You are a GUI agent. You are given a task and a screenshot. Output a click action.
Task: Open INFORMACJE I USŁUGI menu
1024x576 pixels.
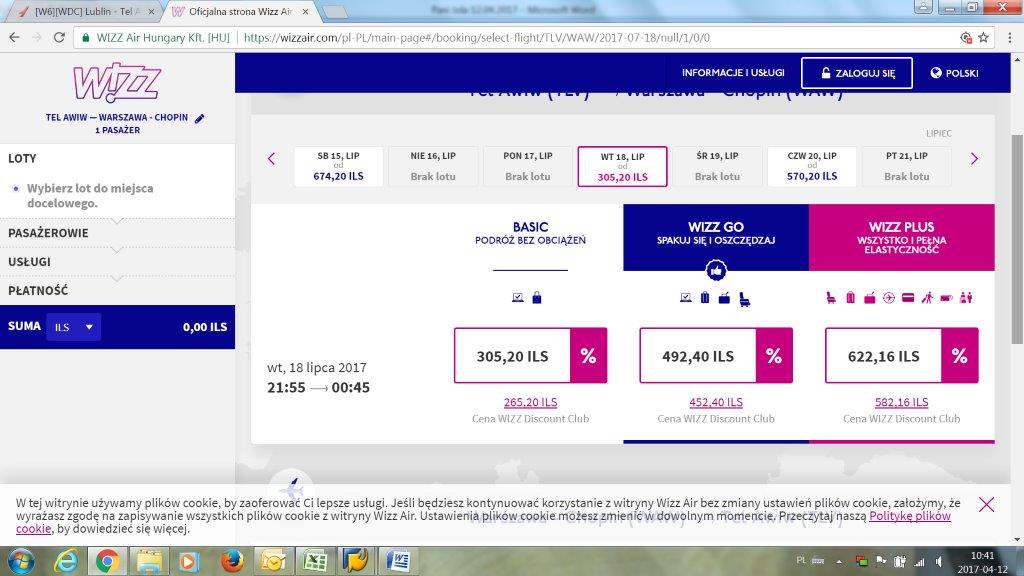(733, 72)
